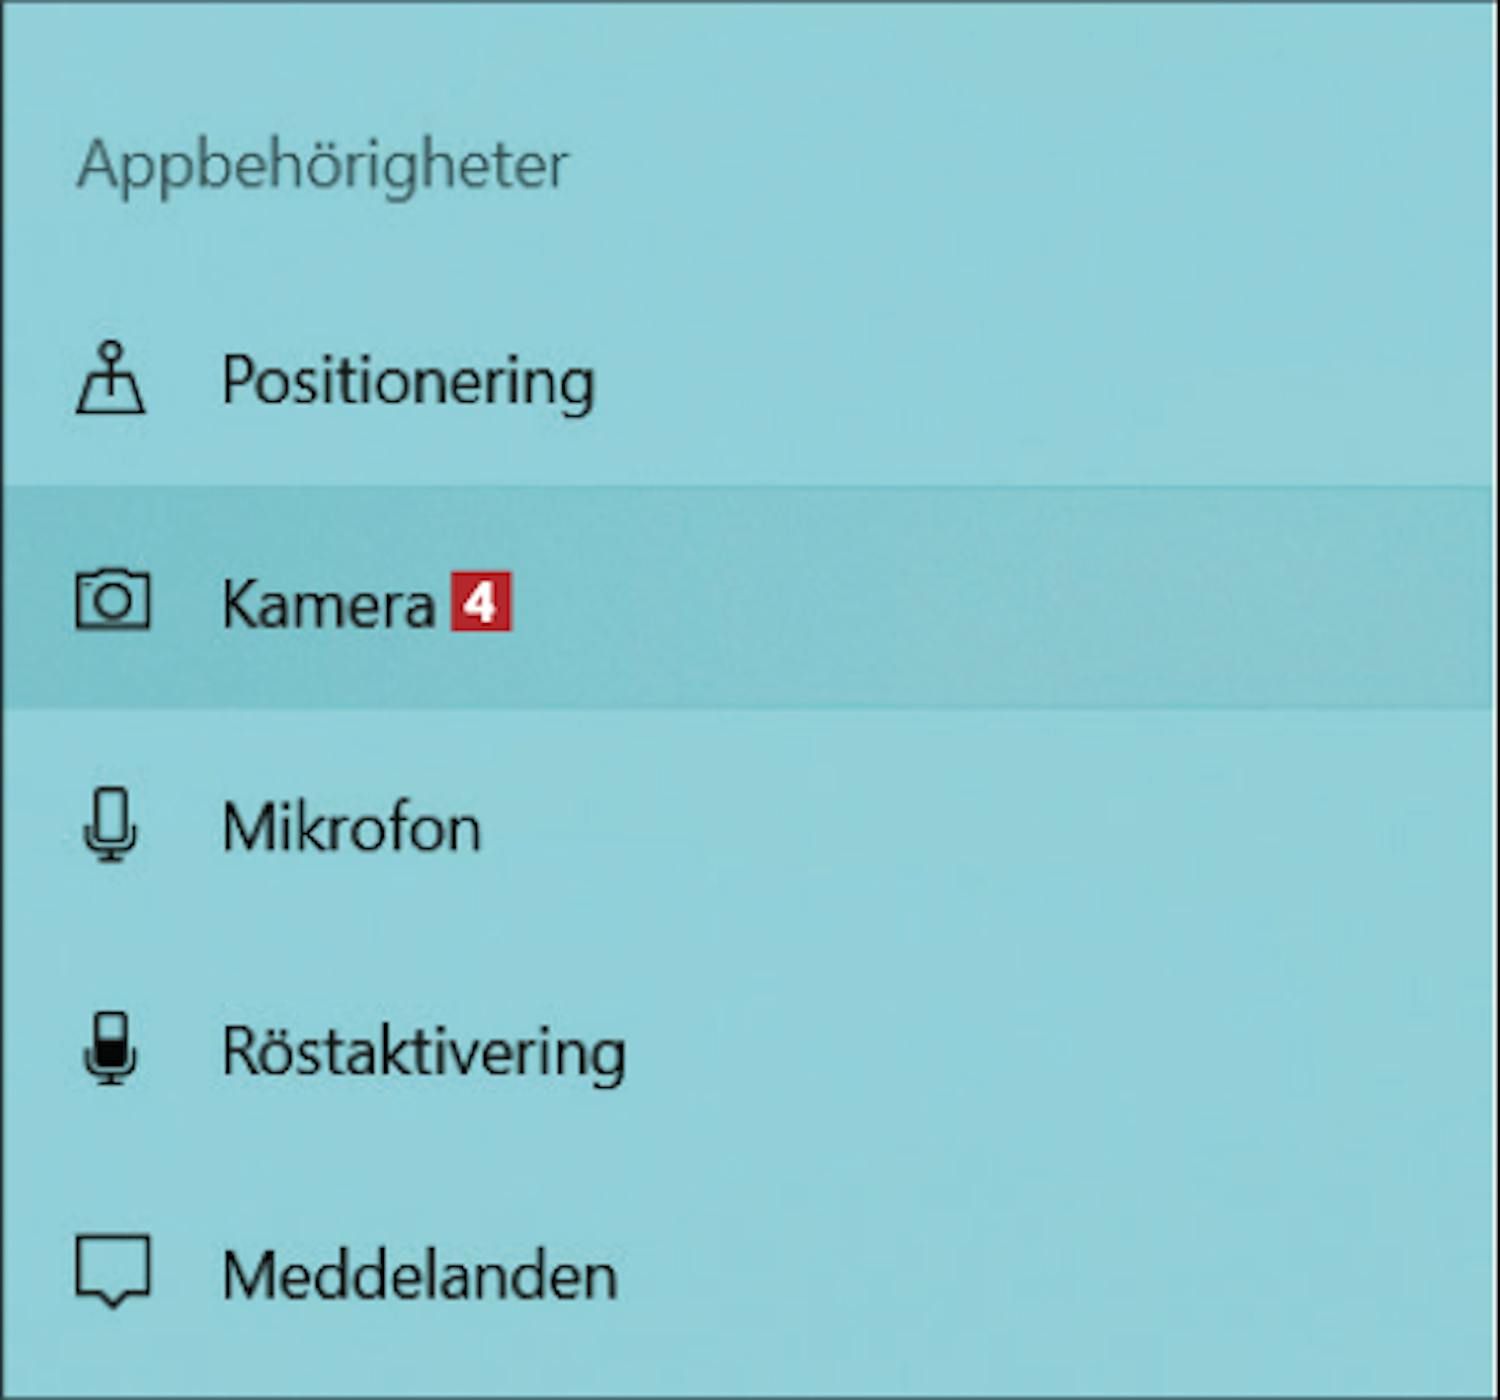Image resolution: width=1500 pixels, height=1400 pixels.
Task: Select the Kamera text label
Action: tap(328, 604)
